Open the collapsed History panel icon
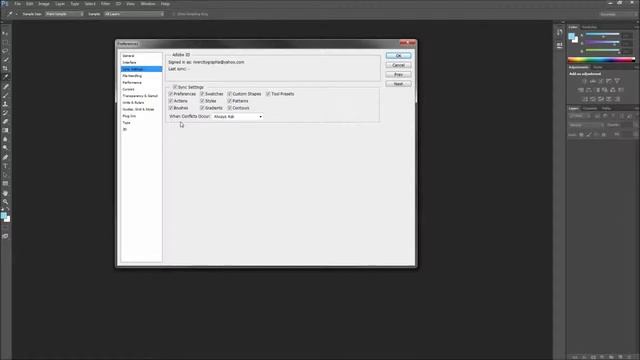 click(560, 32)
